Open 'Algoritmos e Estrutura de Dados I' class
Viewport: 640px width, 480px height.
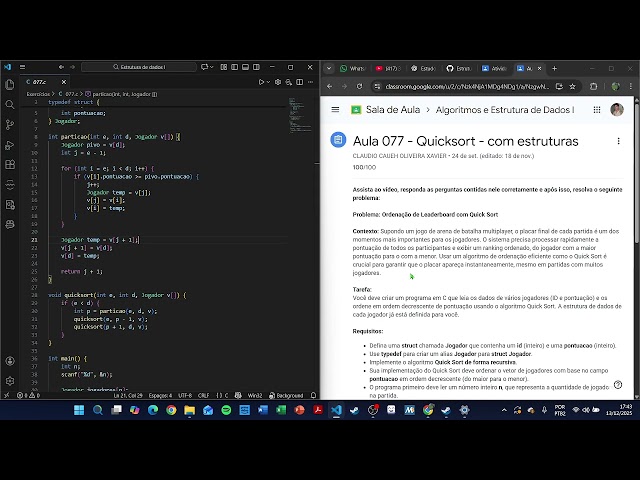pyautogui.click(x=505, y=110)
